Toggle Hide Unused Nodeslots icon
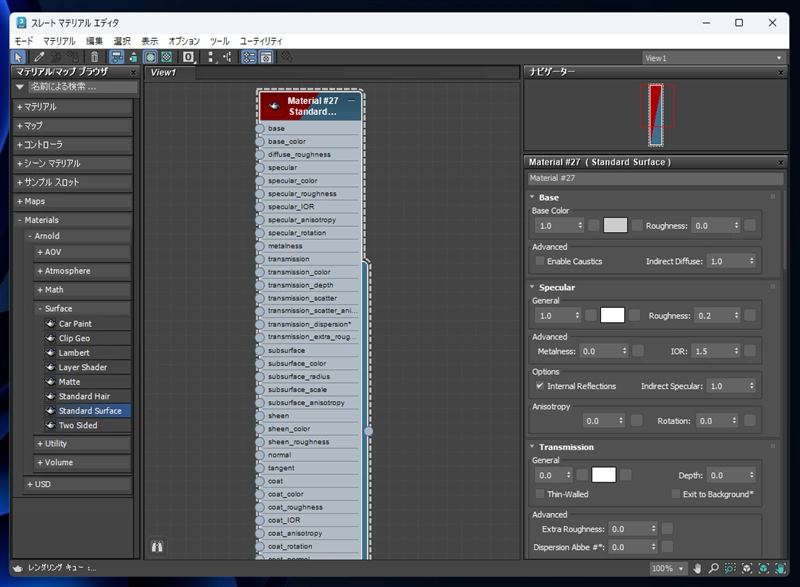This screenshot has height=587, width=800. pos(133,57)
